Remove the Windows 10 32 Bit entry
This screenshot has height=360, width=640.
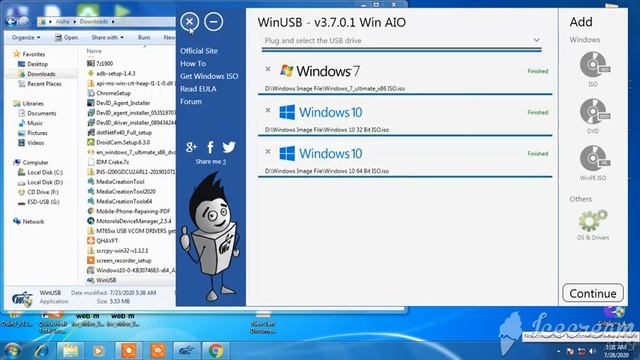(268, 110)
